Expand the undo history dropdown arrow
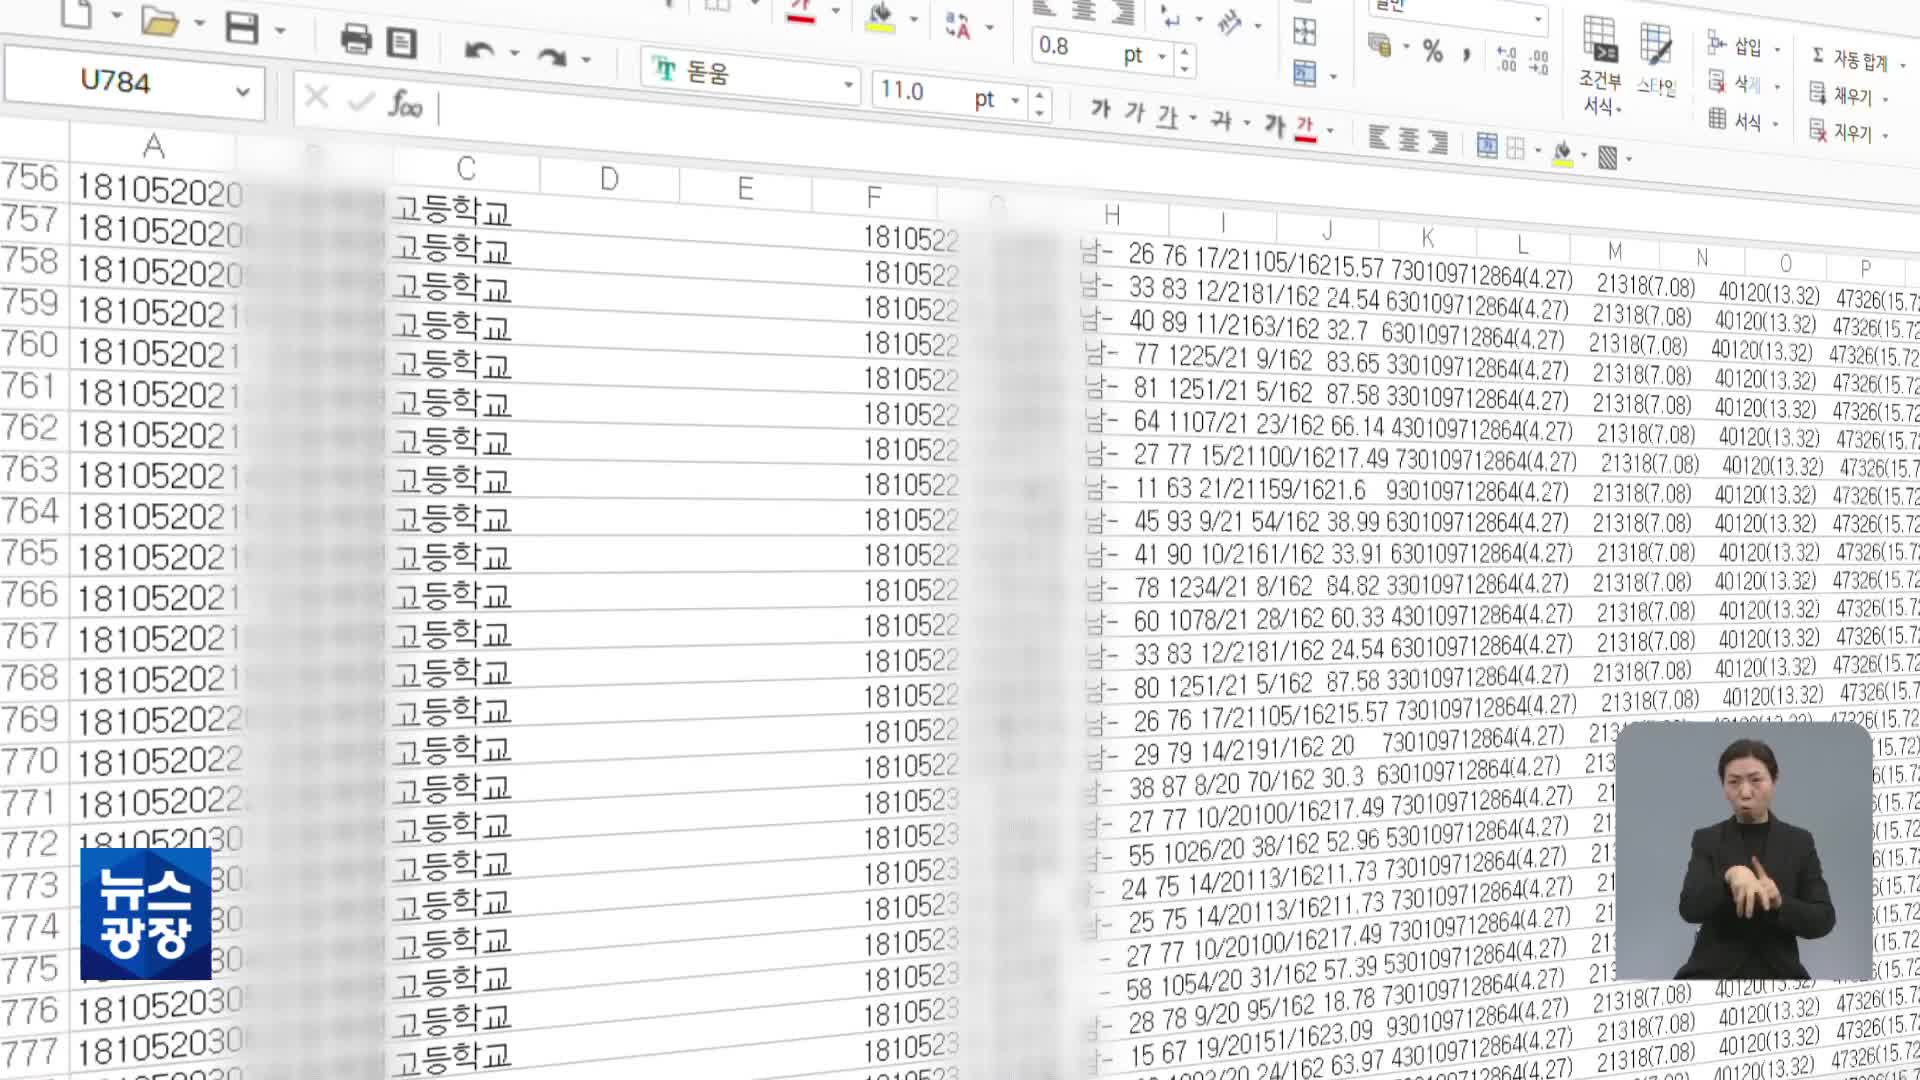This screenshot has width=1920, height=1080. point(515,53)
